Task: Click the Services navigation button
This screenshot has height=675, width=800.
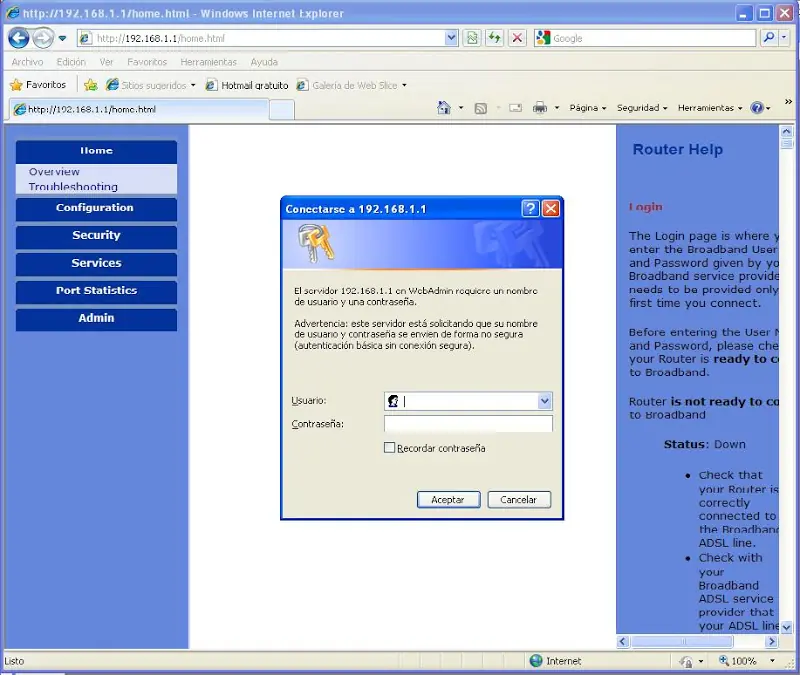Action: pos(96,264)
